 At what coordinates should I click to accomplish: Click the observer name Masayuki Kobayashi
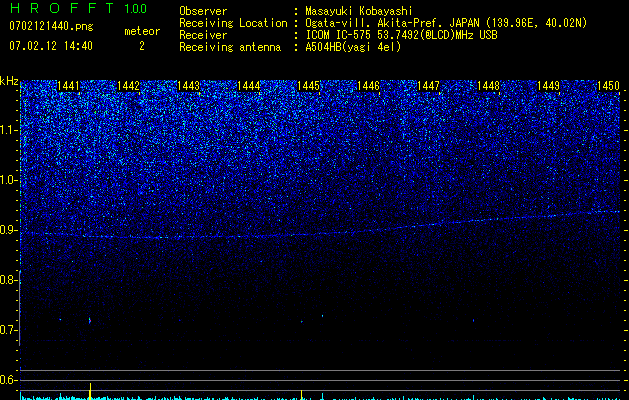click(359, 11)
